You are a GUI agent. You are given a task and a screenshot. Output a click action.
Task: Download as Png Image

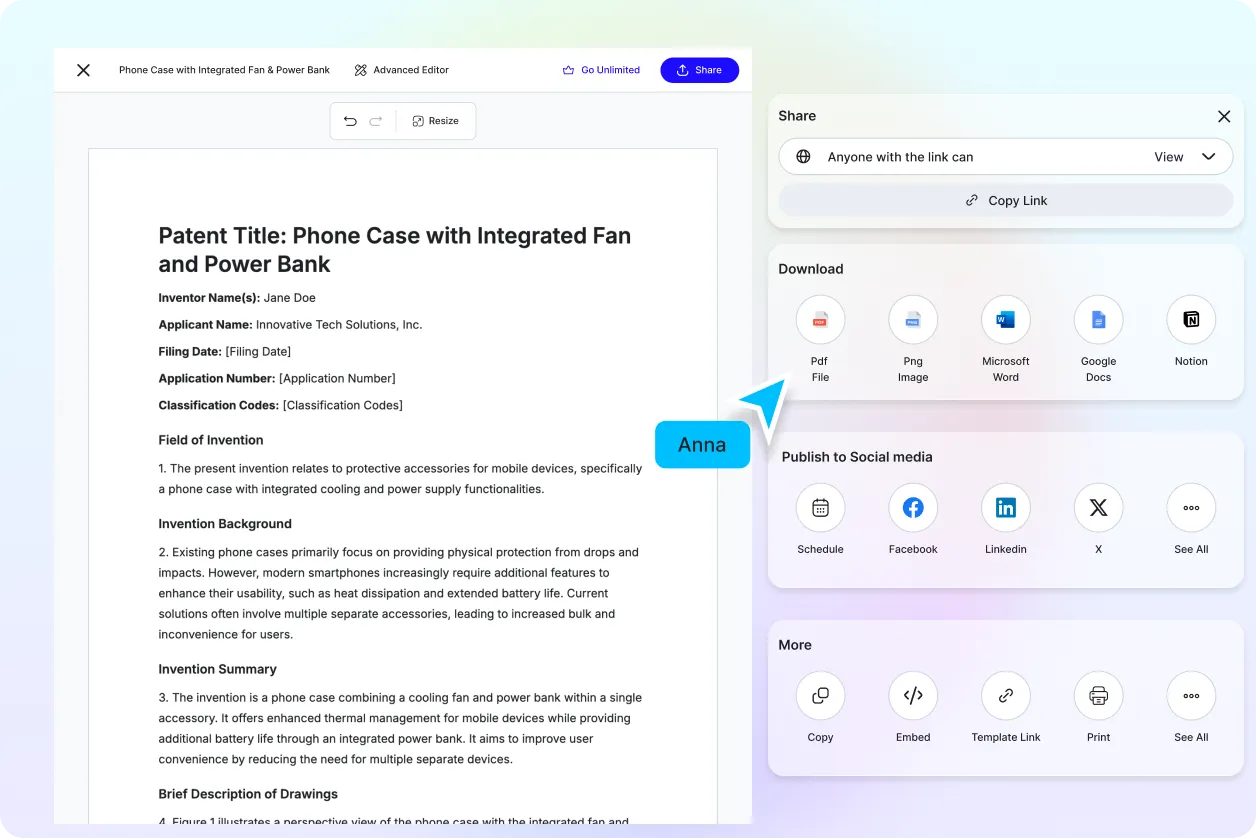tap(913, 320)
